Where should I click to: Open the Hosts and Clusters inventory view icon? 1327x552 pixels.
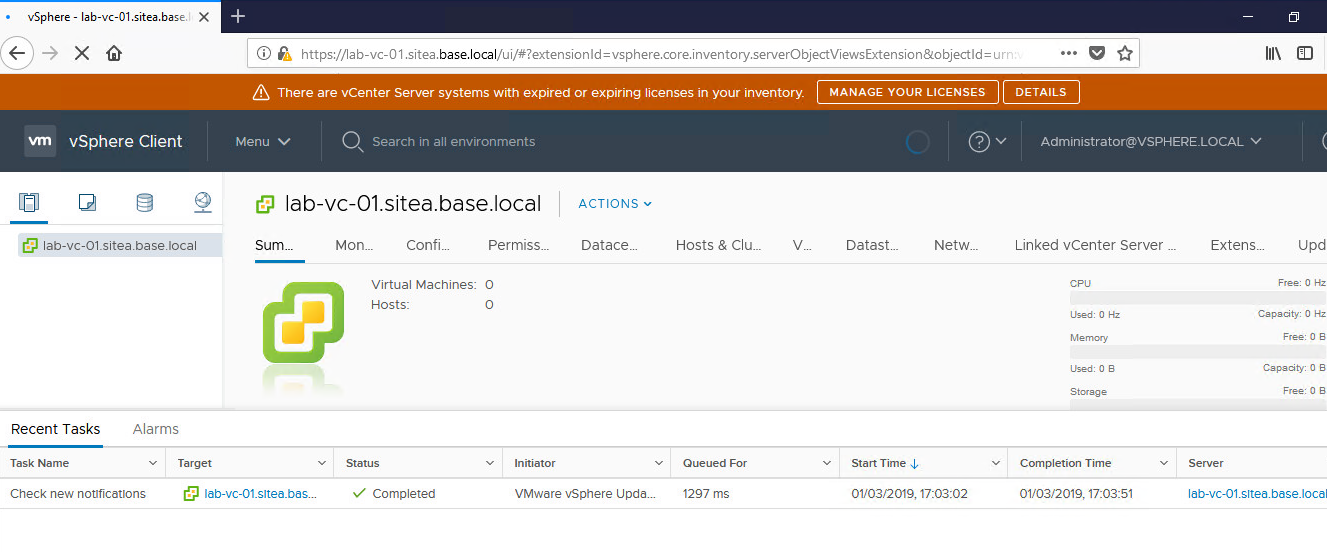click(x=29, y=203)
